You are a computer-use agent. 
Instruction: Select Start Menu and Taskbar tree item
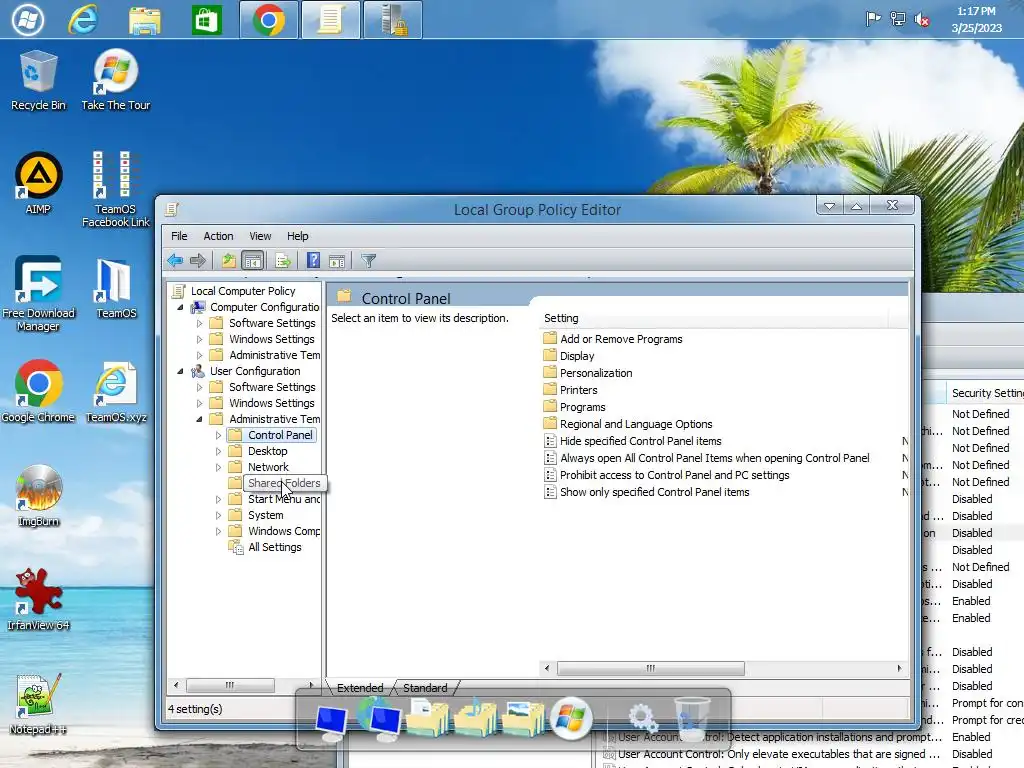click(283, 499)
